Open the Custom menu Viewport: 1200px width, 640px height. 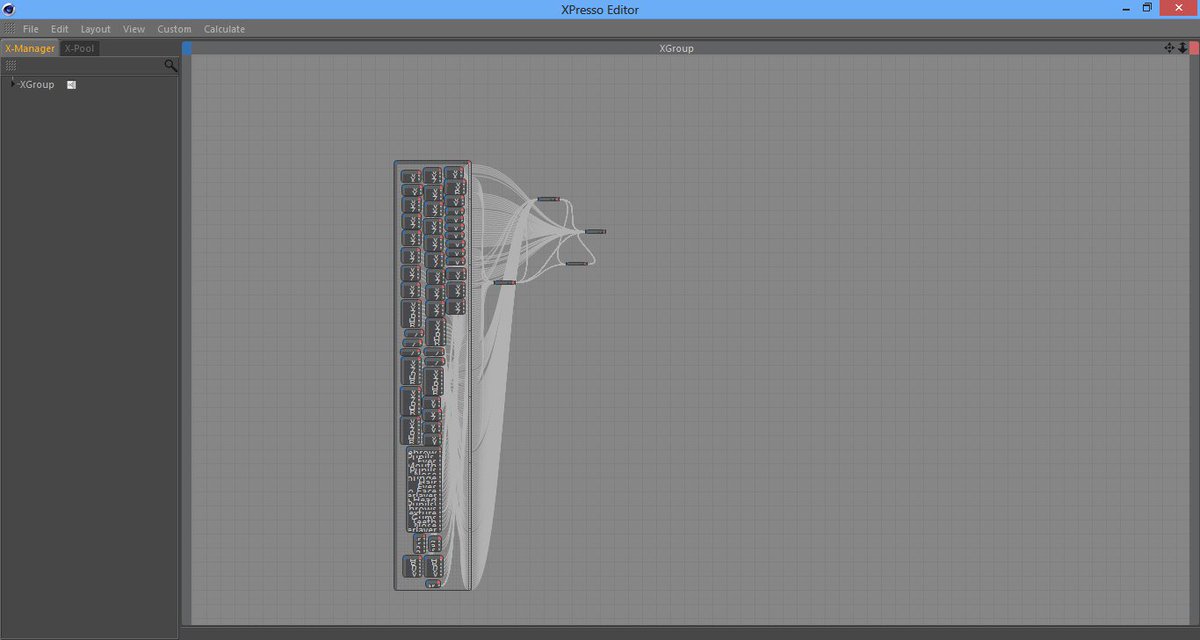tap(174, 29)
